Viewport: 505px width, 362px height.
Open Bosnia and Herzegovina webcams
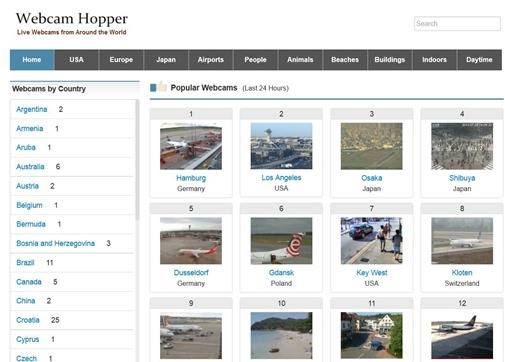[x=56, y=243]
